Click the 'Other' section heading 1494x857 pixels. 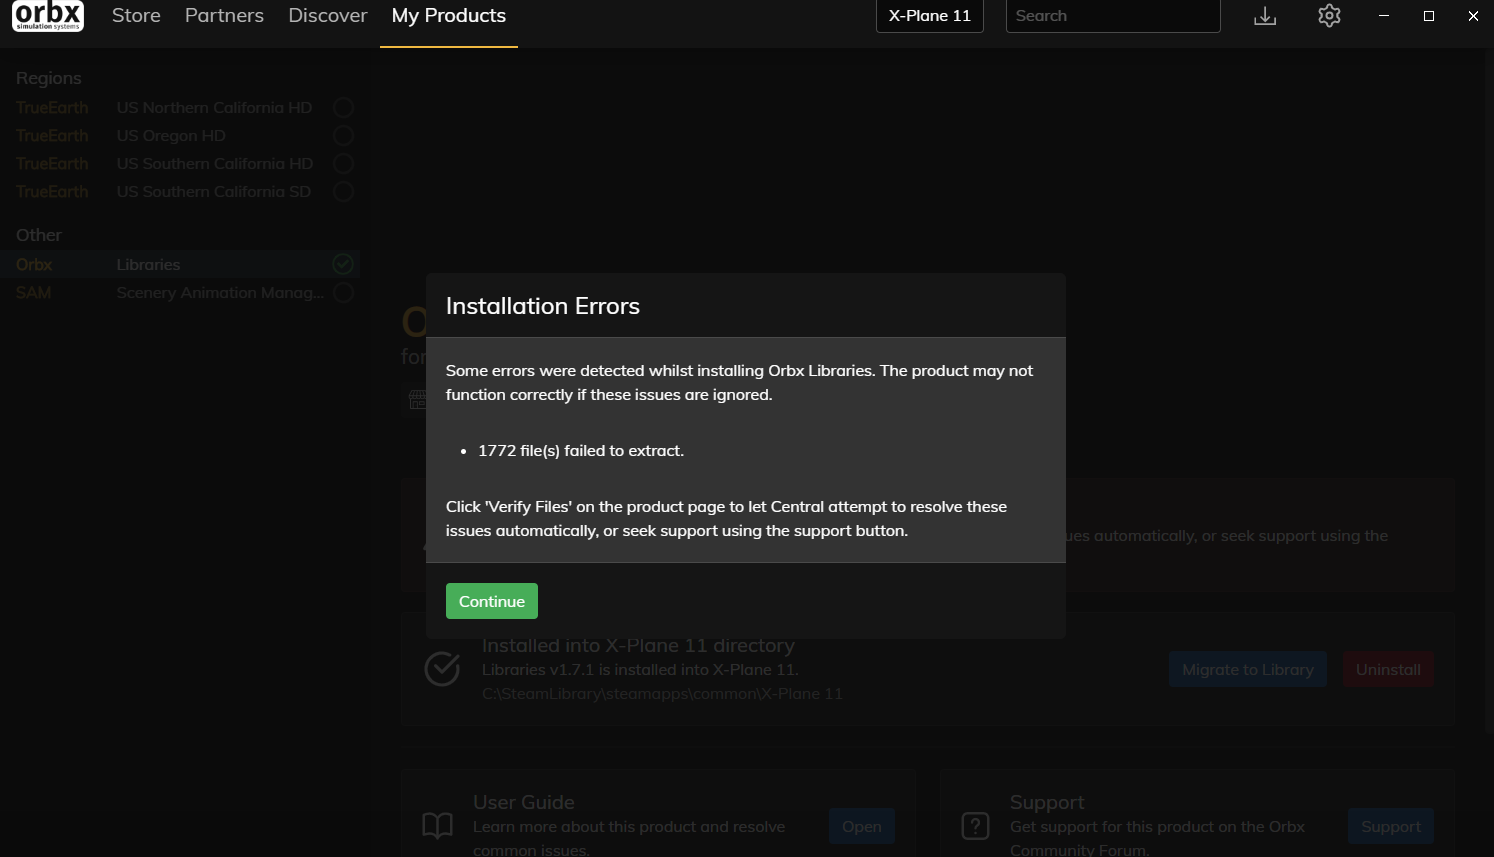pos(39,235)
